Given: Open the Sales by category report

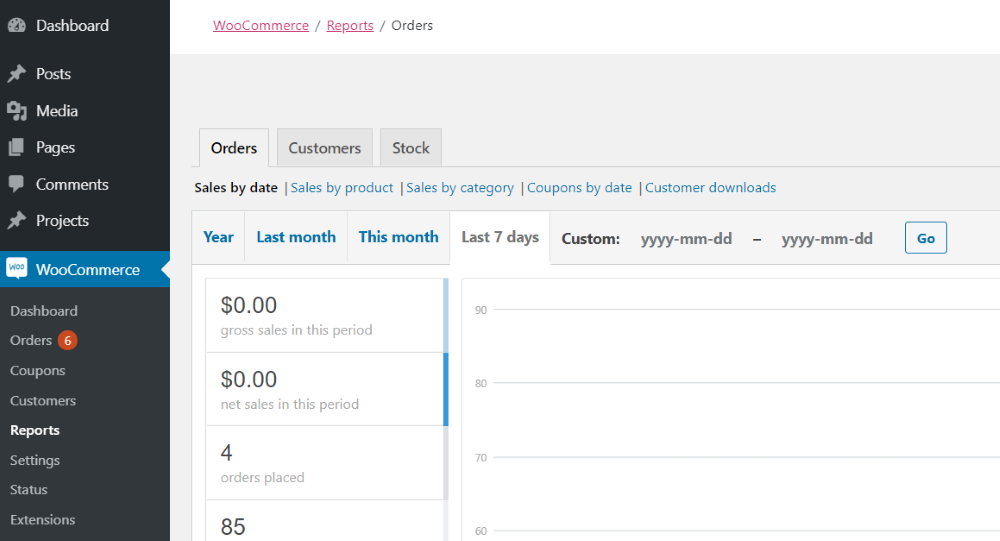Looking at the screenshot, I should 460,188.
